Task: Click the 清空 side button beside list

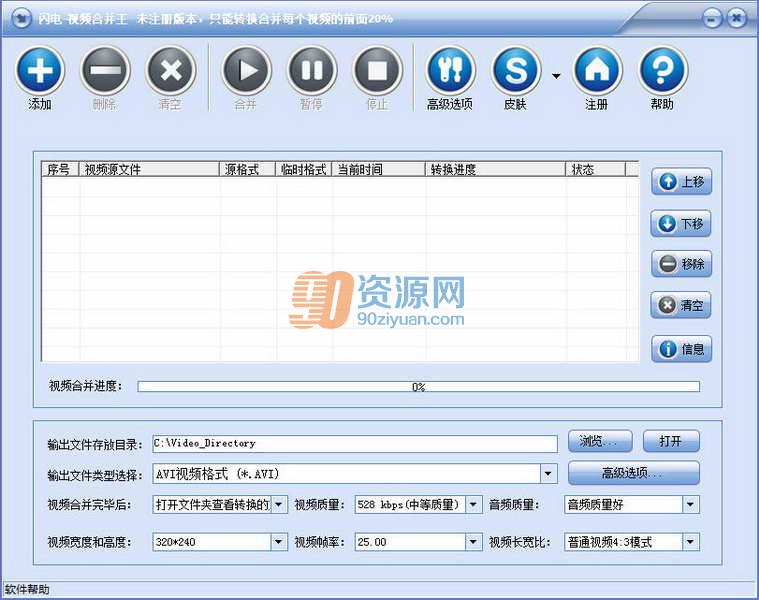Action: (681, 305)
